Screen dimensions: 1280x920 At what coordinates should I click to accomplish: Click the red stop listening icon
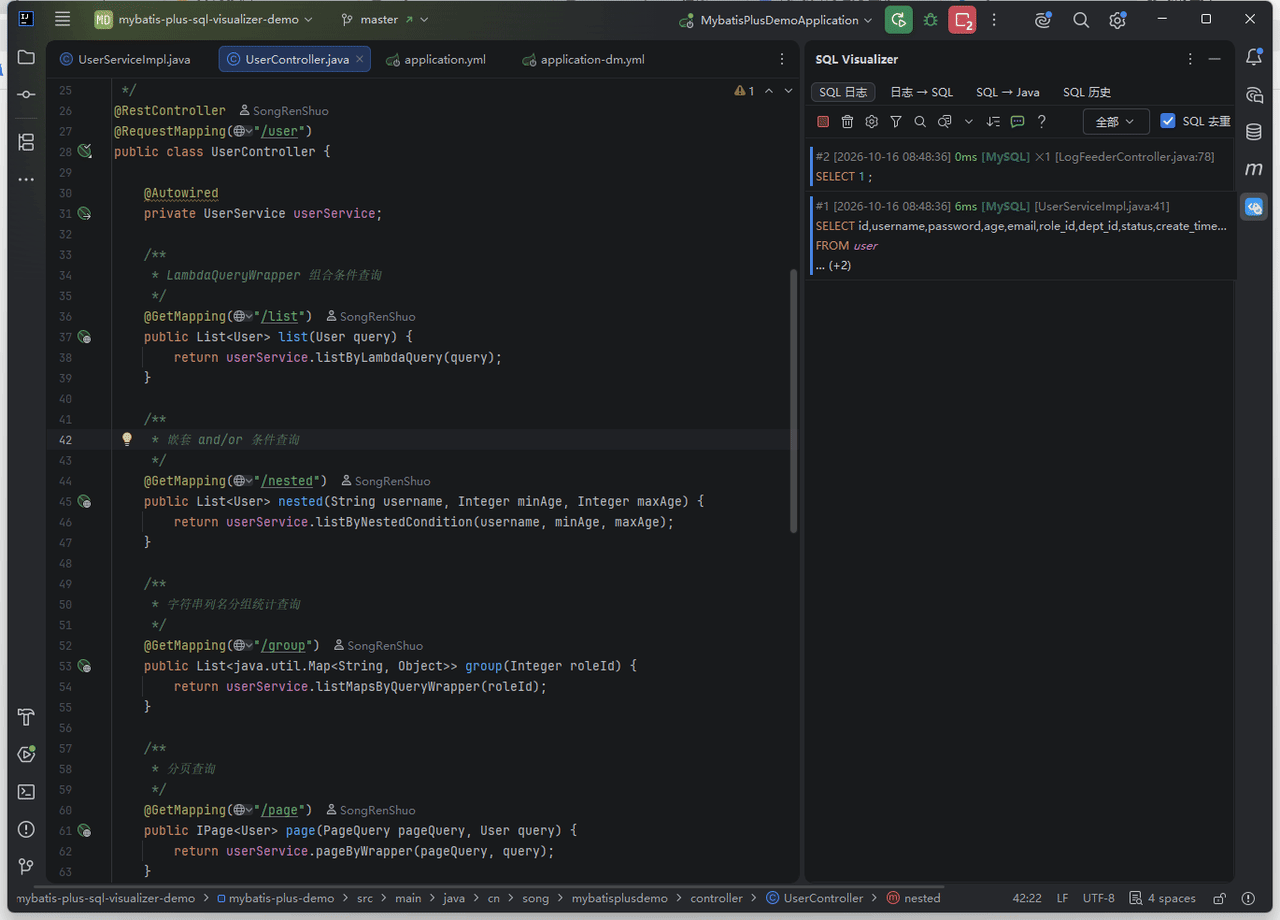click(x=823, y=121)
